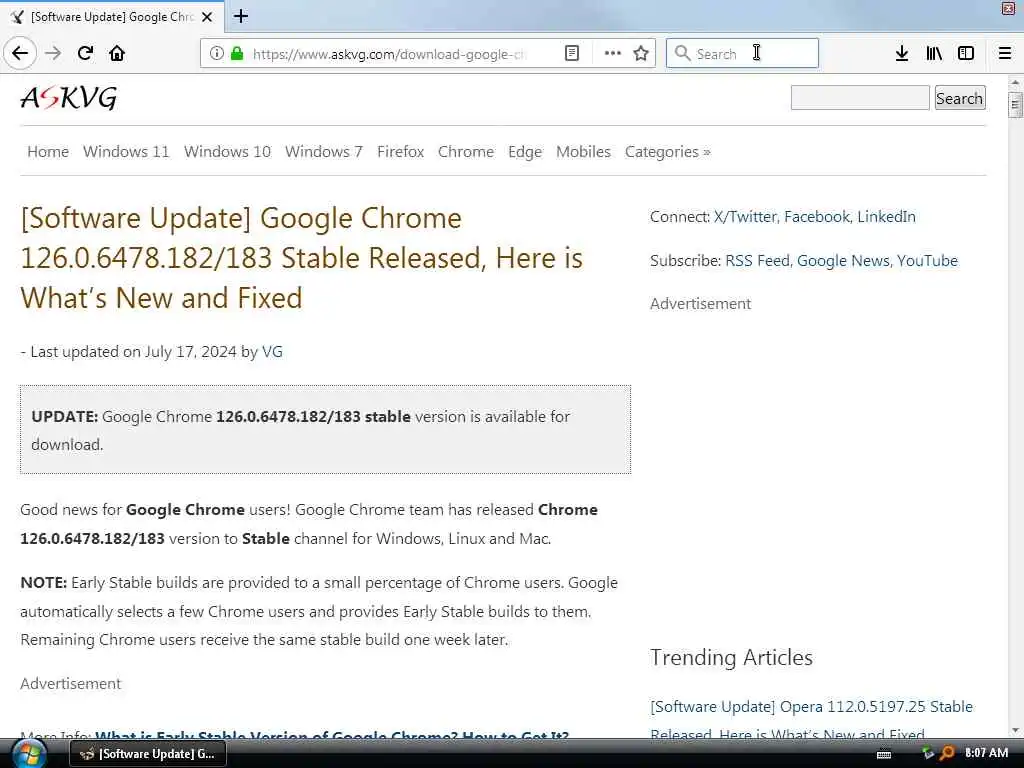Open the X/Twitter link
Screen dimensions: 1024x768
[x=745, y=217]
